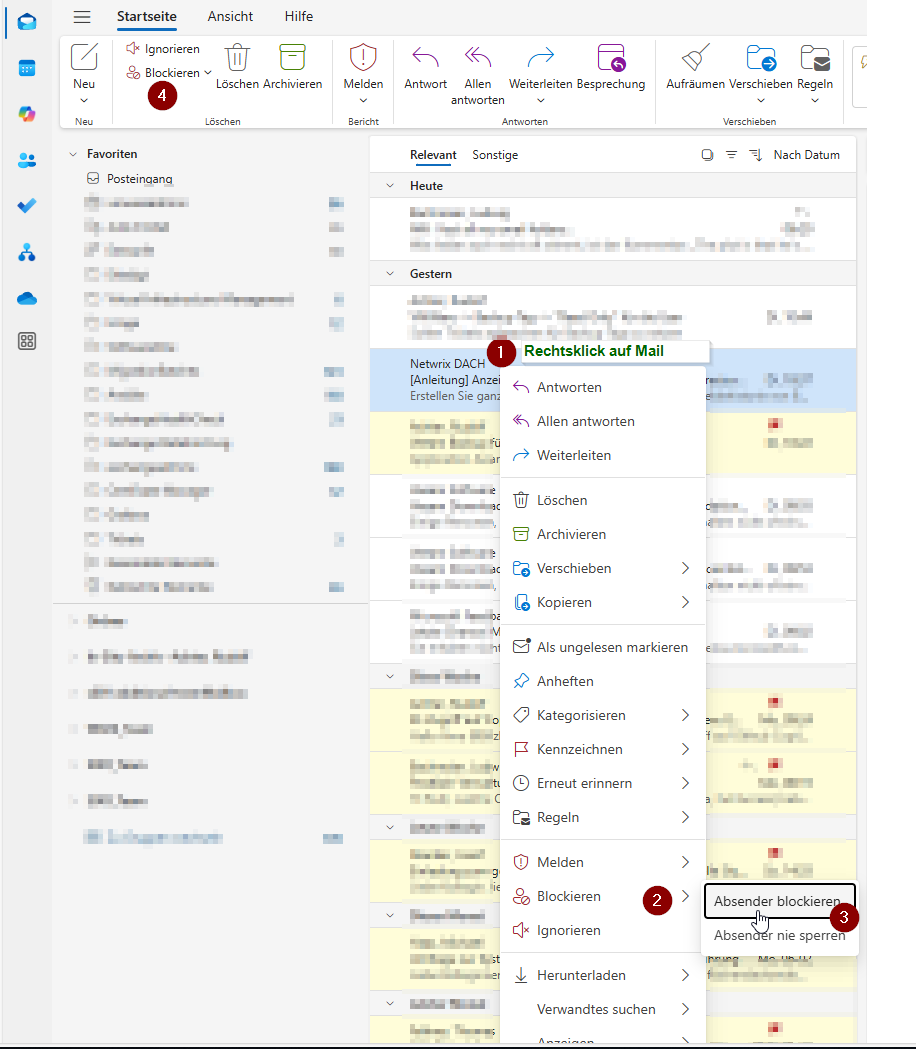Click the Weiterleiten arrow in ribbon
Screen dimensions: 916x1049
click(x=541, y=58)
